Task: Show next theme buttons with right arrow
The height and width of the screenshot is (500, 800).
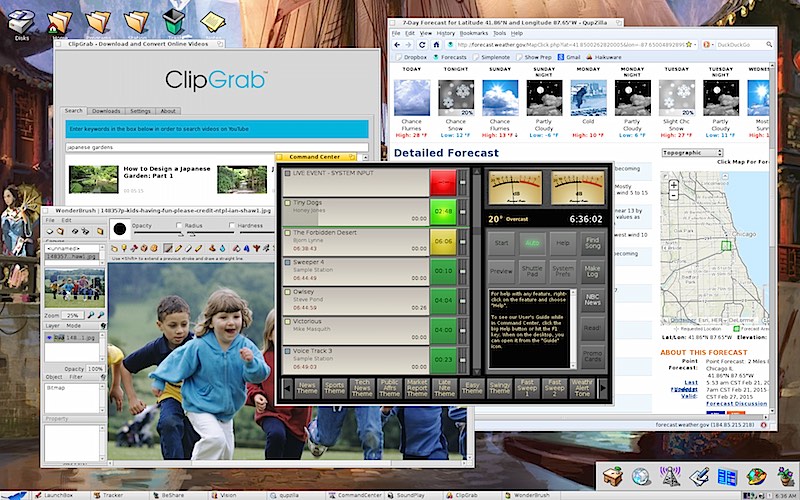Action: [x=602, y=389]
